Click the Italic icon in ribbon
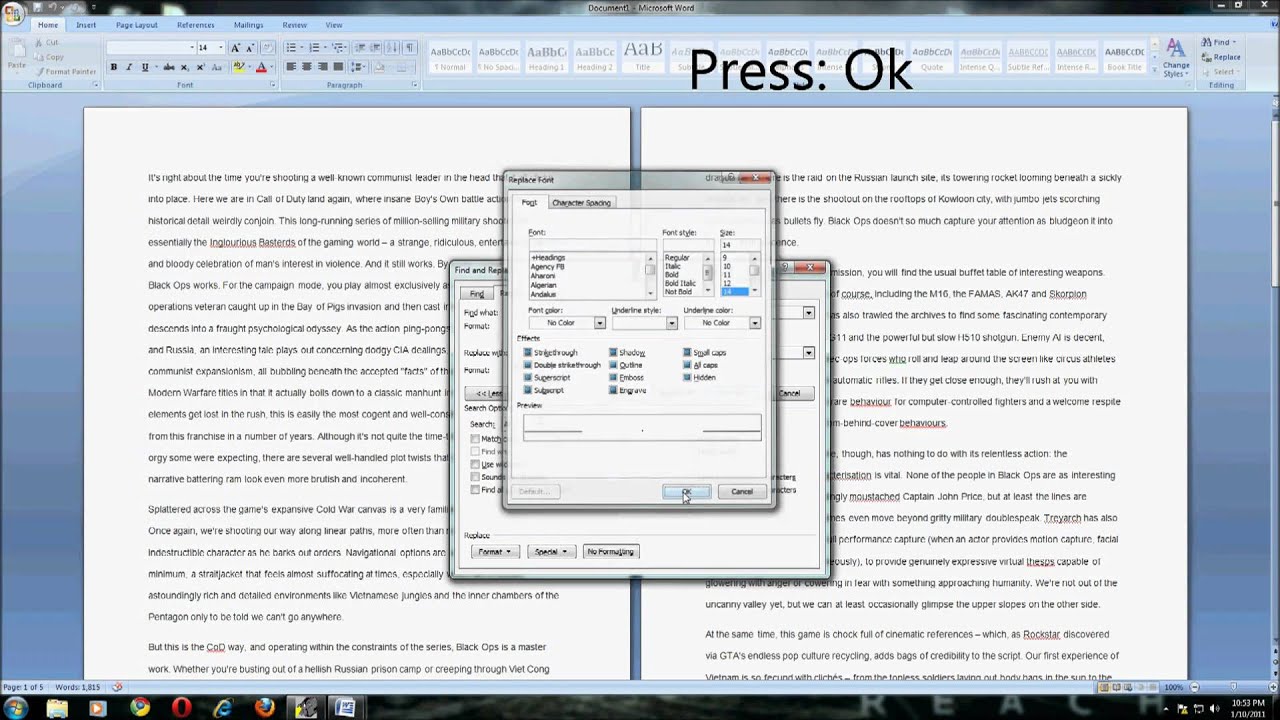1280x720 pixels. coord(129,67)
